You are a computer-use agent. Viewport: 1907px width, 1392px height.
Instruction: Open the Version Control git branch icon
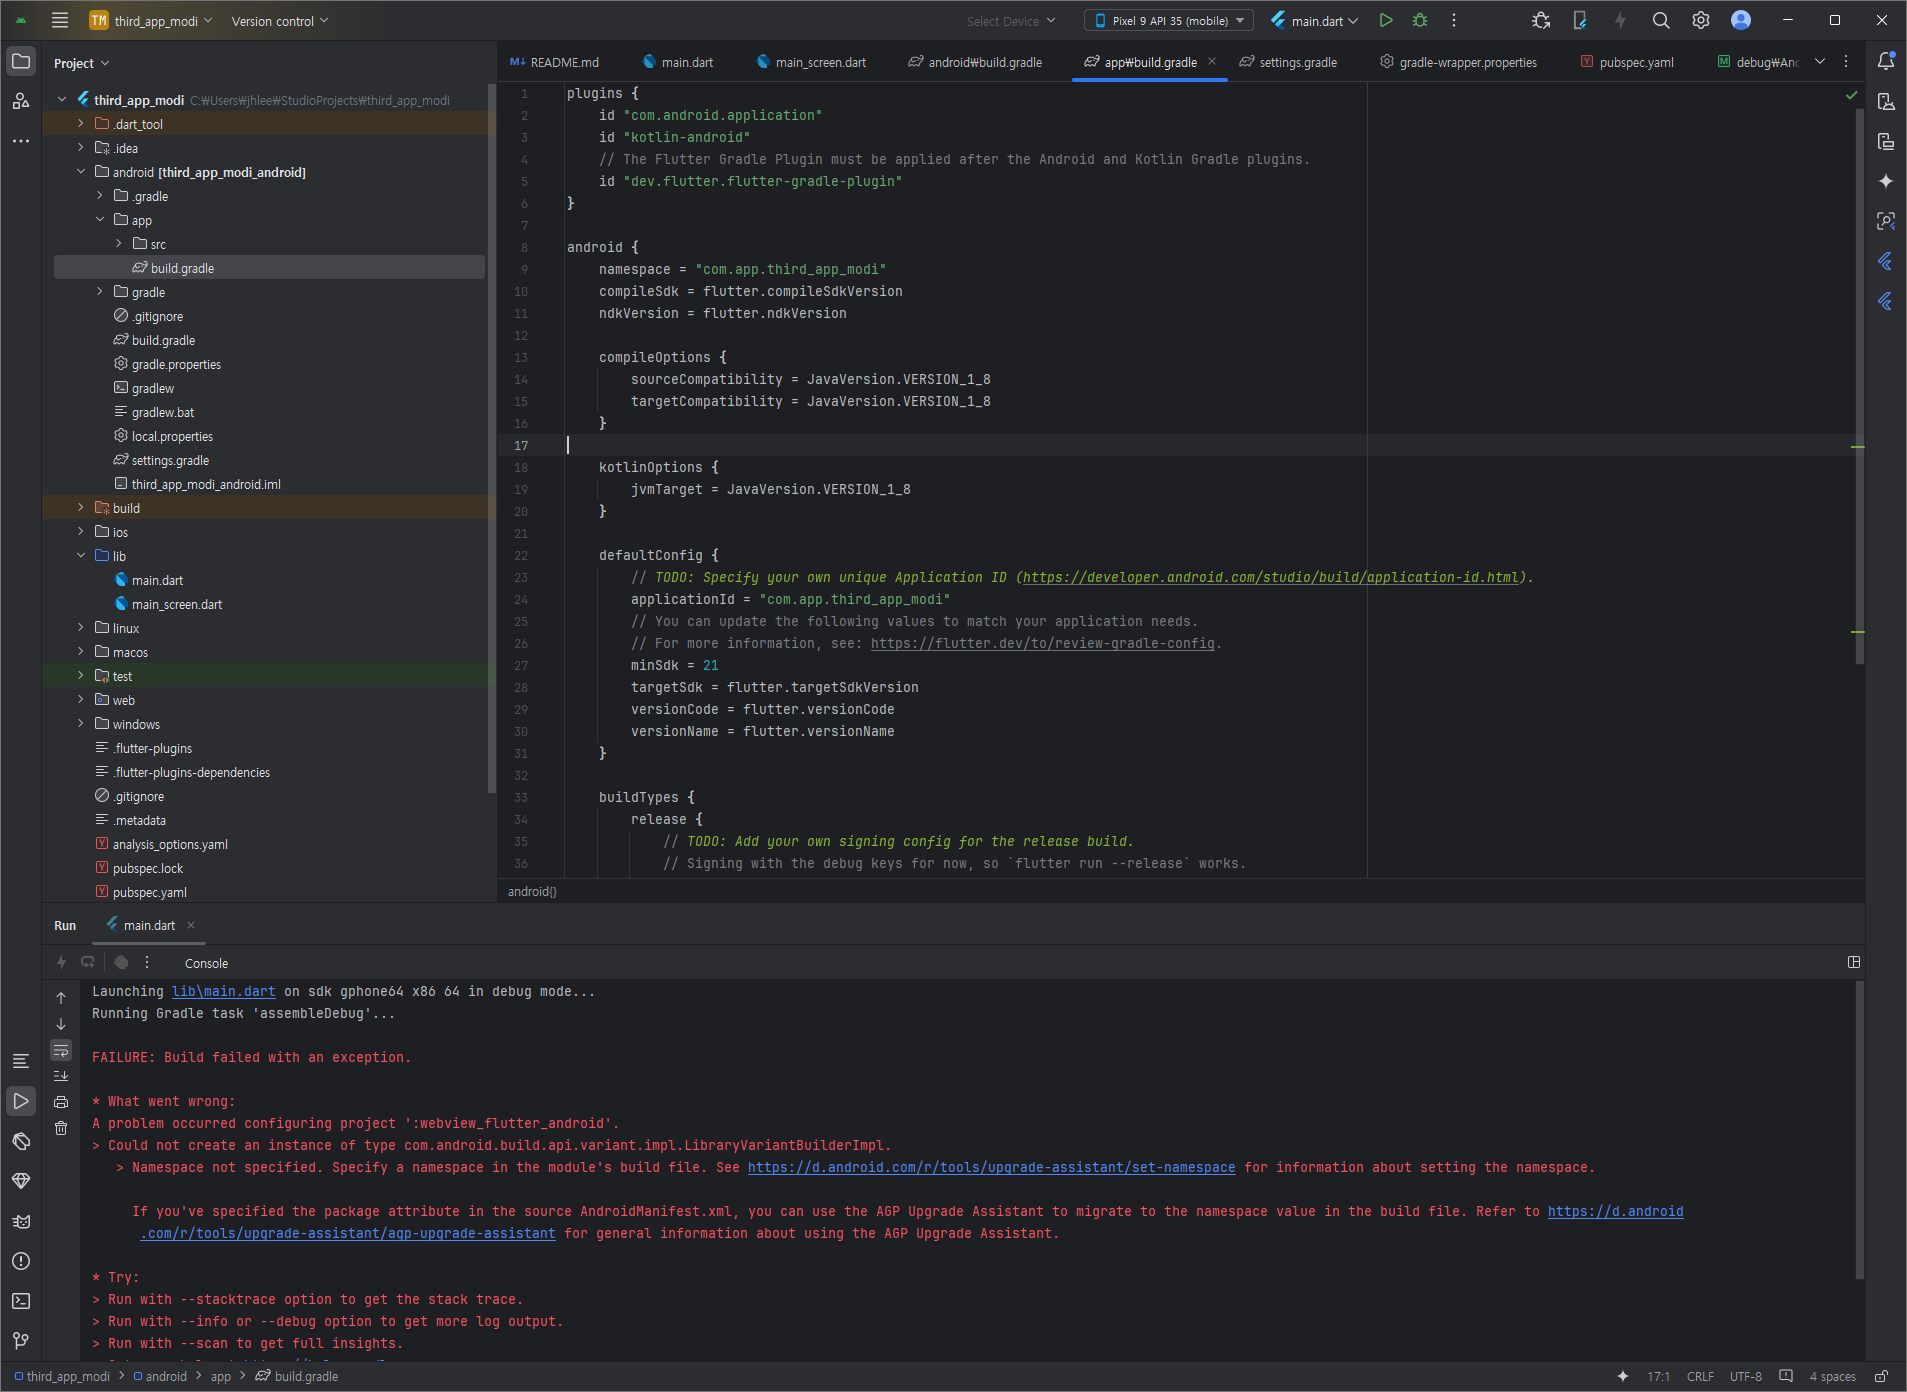tap(21, 1341)
